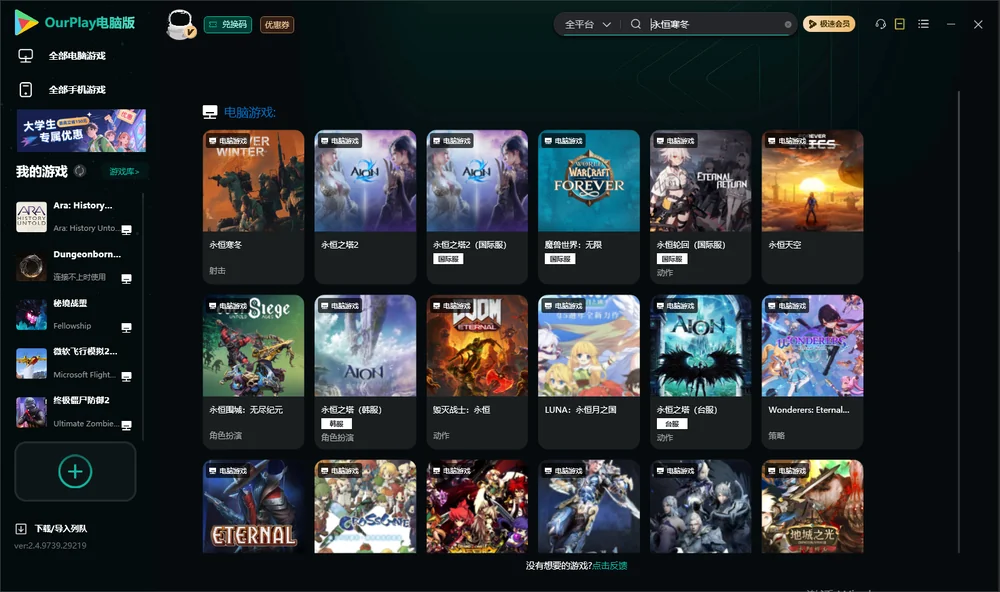Focus the search field containing 永恒寒冬
The image size is (1000, 592).
[x=714, y=24]
